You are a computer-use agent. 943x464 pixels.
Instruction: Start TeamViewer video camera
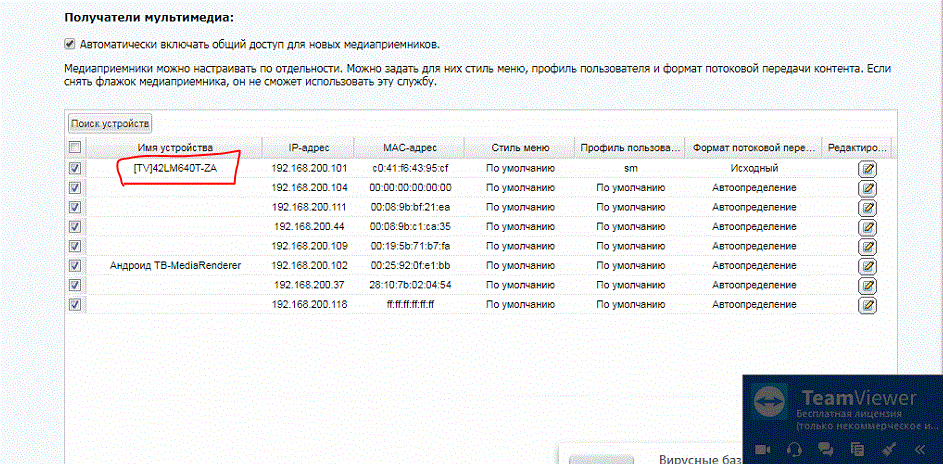coord(760,450)
